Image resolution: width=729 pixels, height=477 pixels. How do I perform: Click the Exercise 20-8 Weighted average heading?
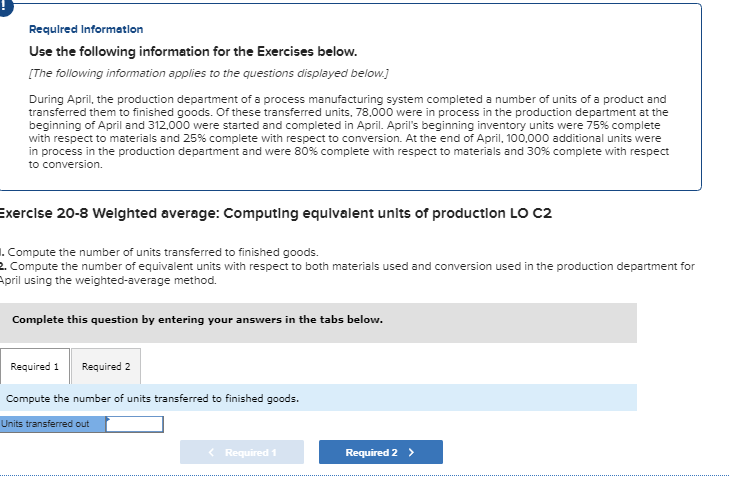tap(275, 213)
